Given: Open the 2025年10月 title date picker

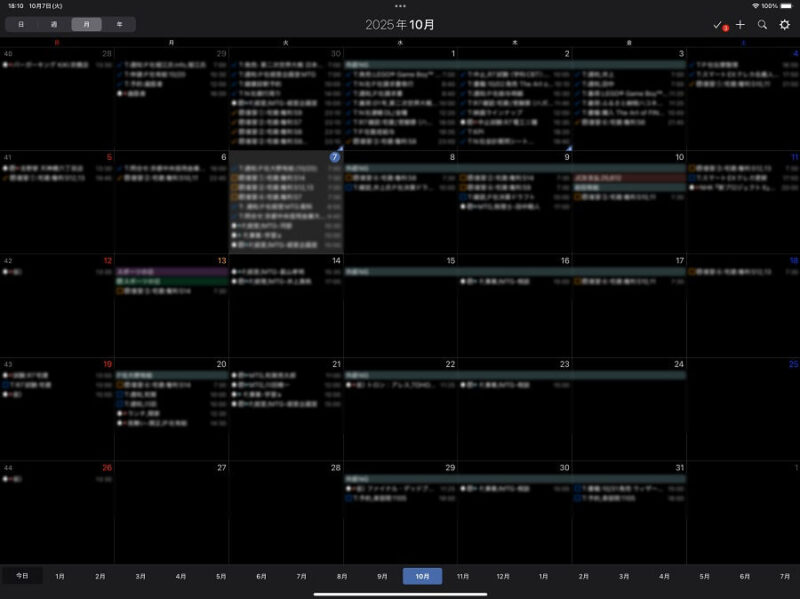Looking at the screenshot, I should (400, 24).
